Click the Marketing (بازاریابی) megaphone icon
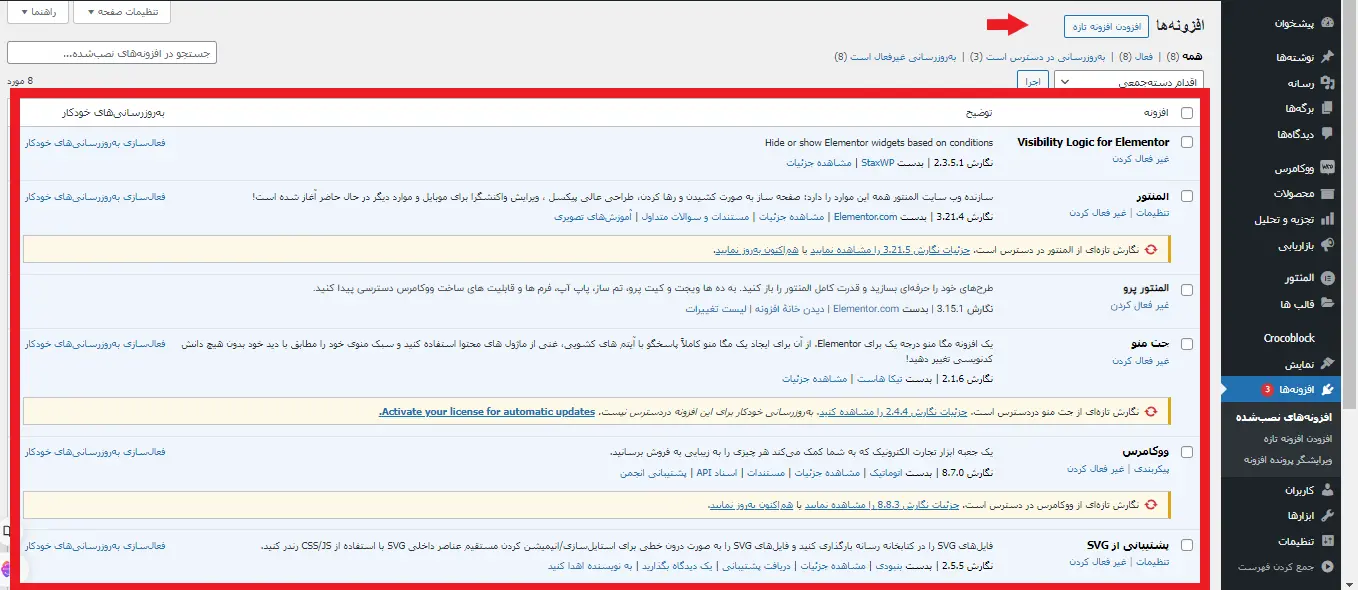1358x590 pixels. point(1327,244)
